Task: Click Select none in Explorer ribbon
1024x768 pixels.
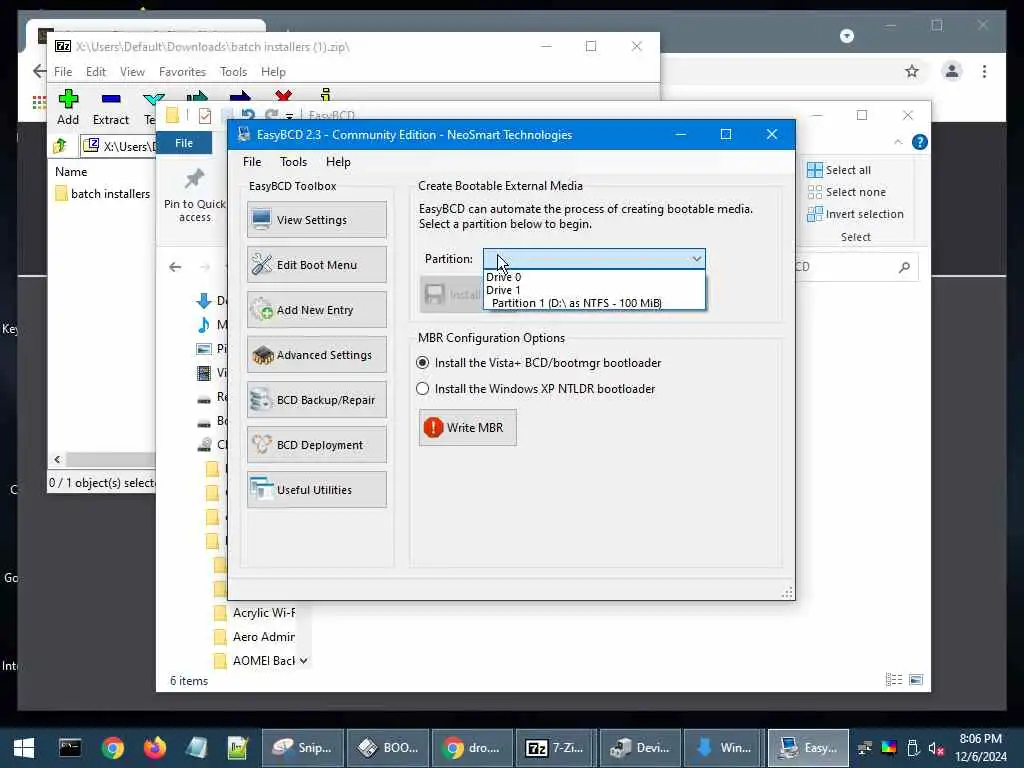Action: click(847, 192)
